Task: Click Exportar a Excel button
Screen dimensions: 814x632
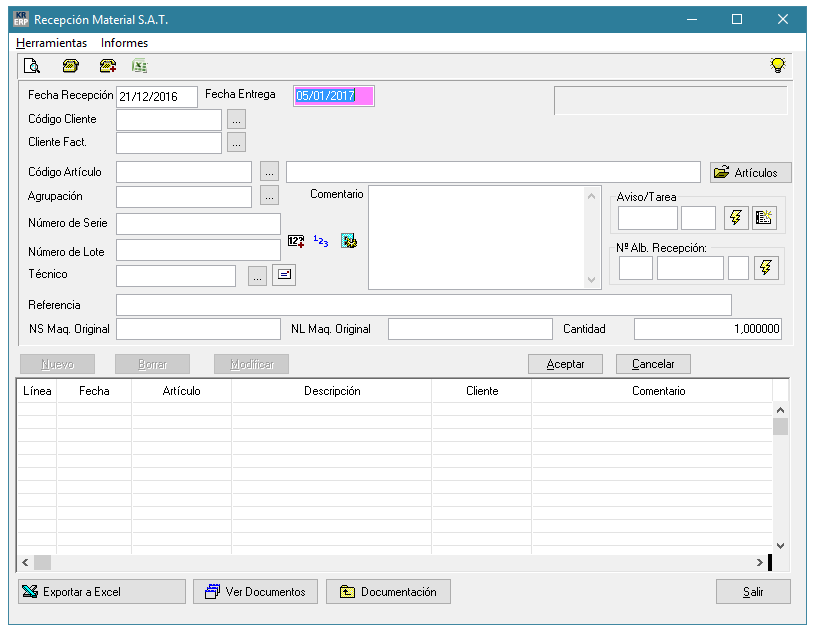Action: [x=102, y=591]
